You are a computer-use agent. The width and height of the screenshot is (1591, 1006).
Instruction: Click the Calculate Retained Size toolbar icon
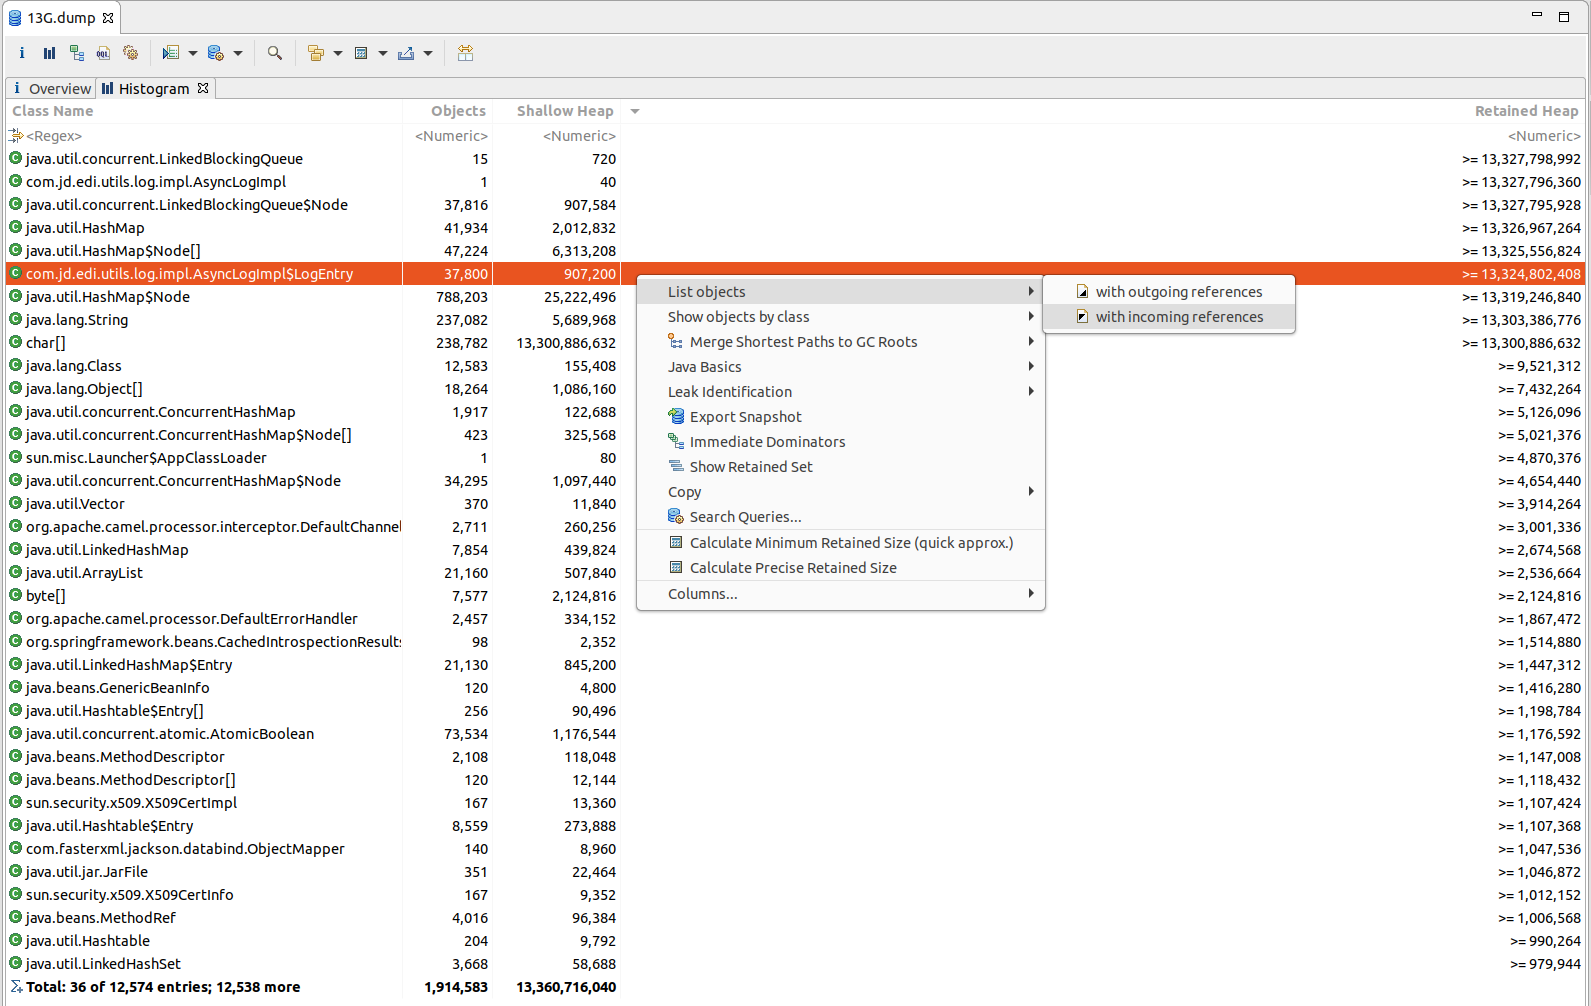pos(362,53)
